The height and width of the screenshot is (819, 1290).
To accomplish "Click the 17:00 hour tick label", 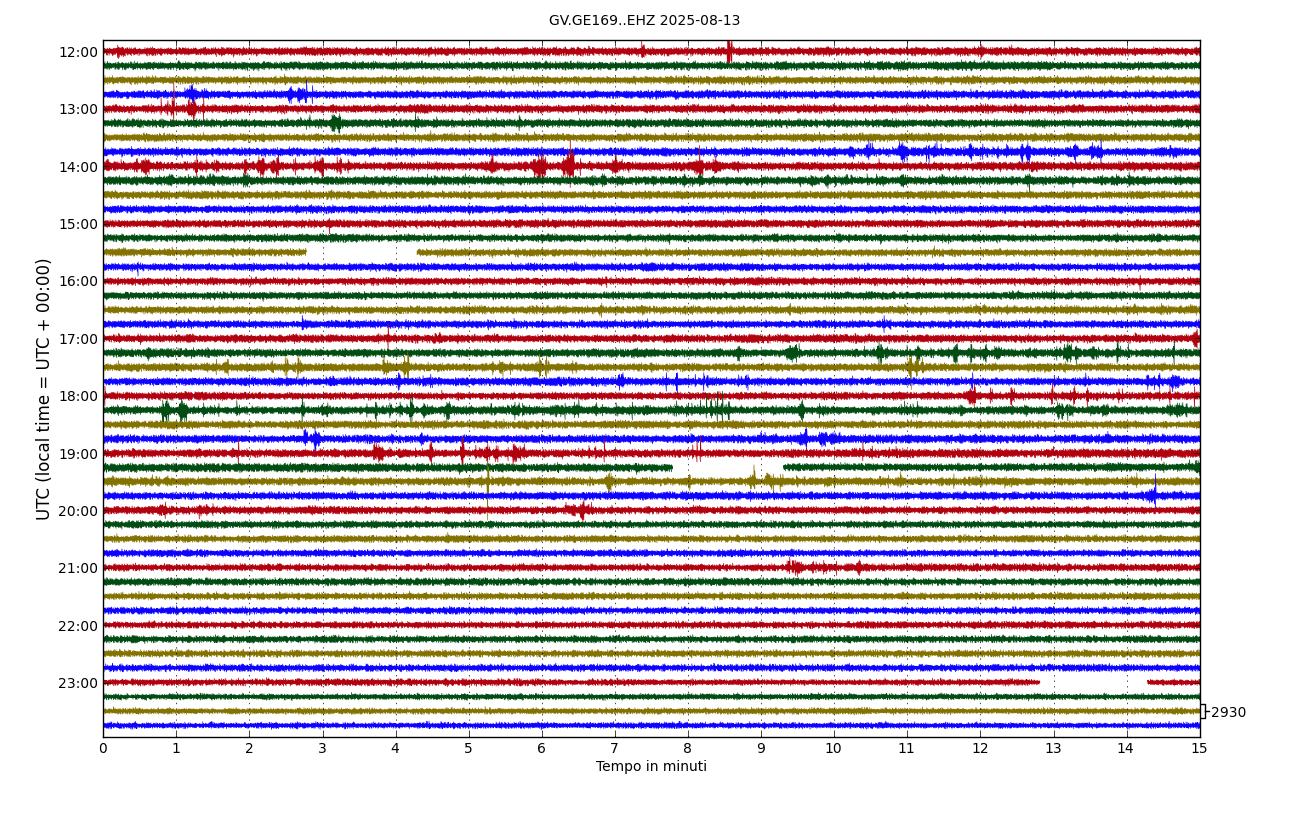I will [x=78, y=339].
